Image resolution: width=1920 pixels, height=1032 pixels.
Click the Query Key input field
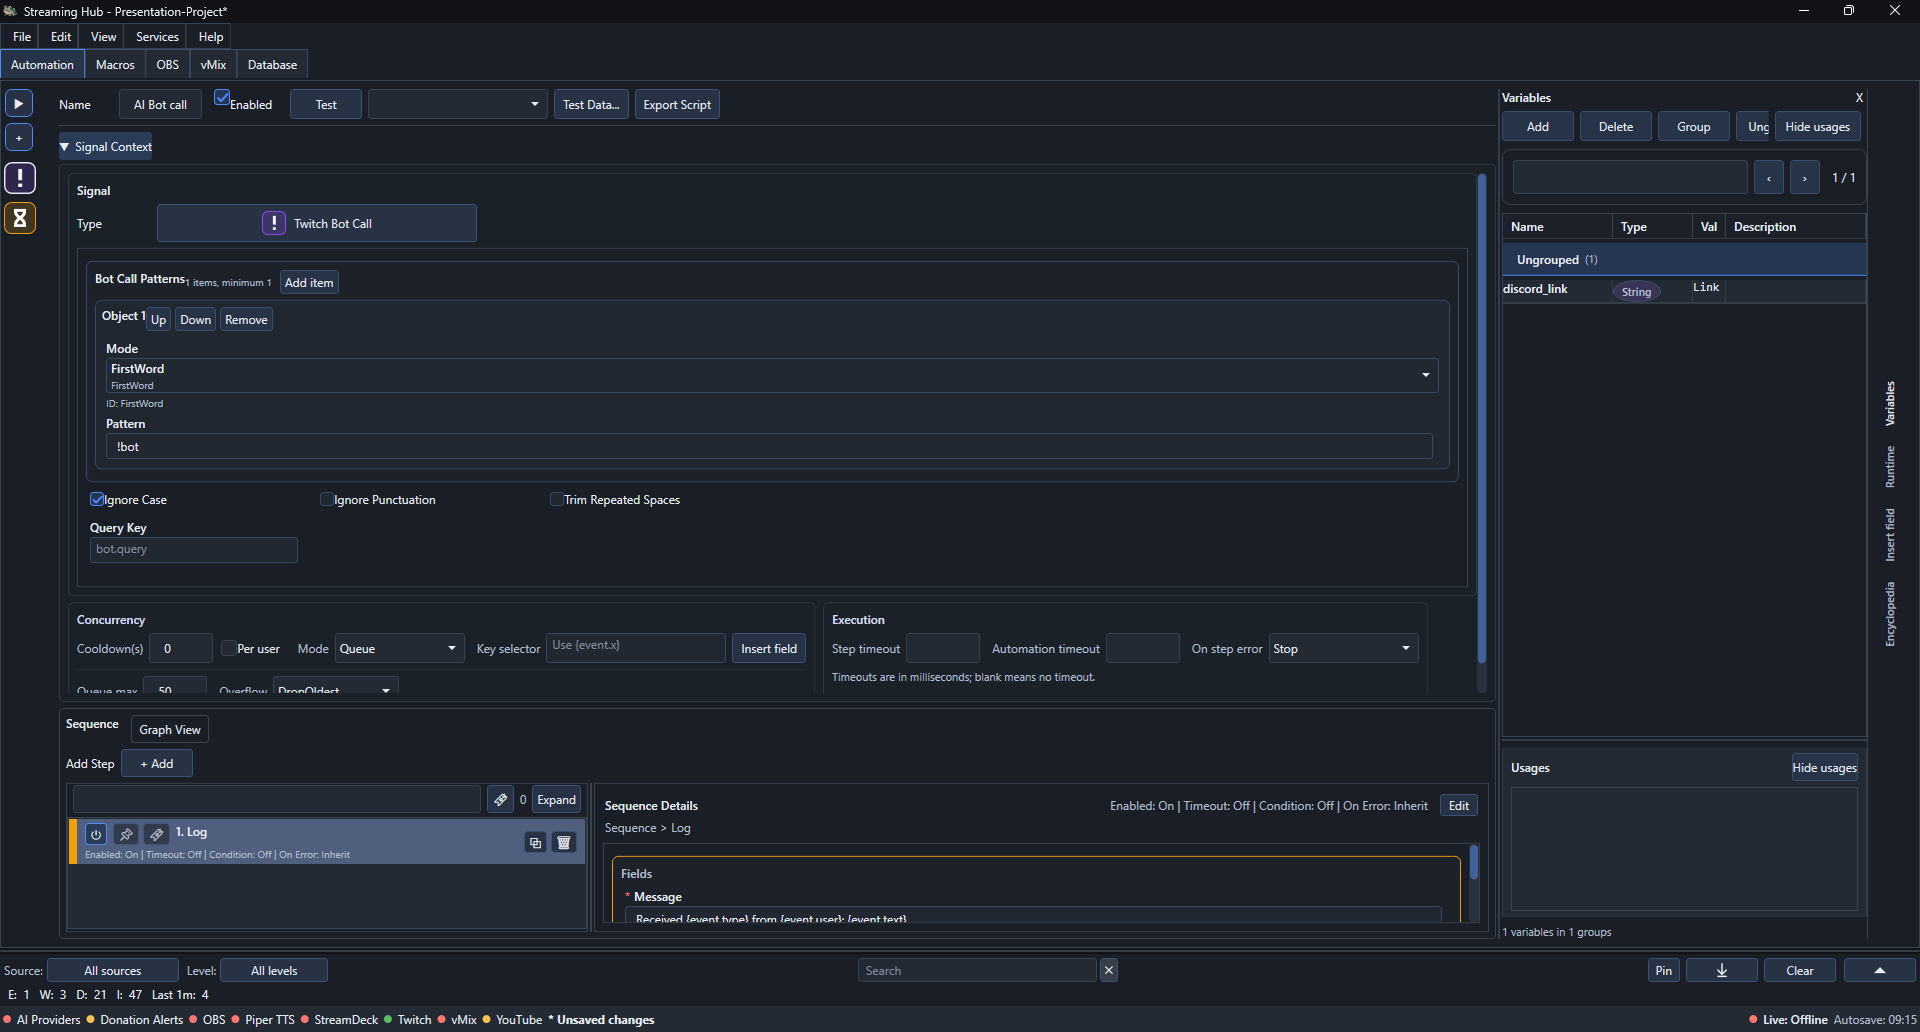tap(194, 550)
